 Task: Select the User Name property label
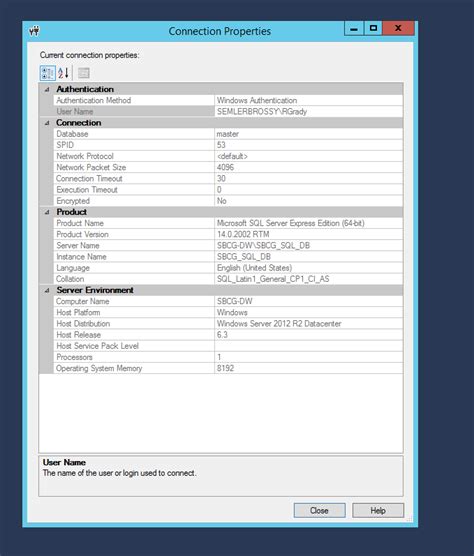pos(75,111)
